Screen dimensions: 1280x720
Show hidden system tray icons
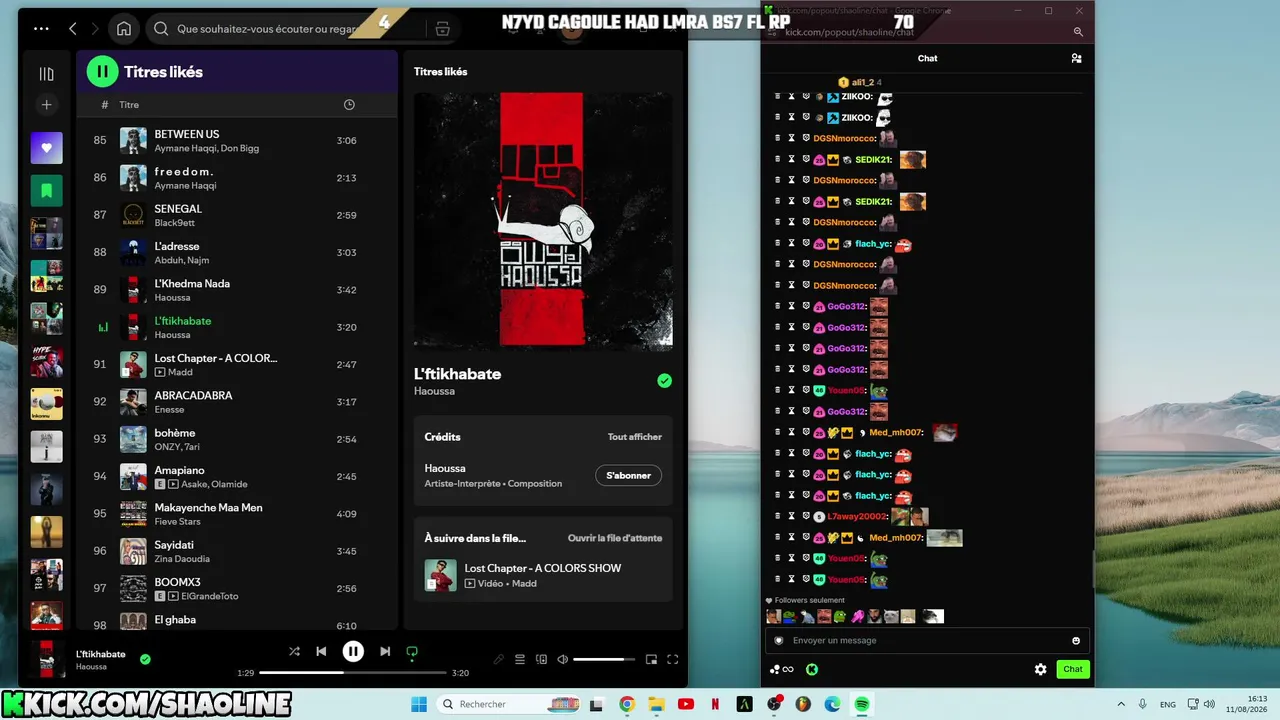click(x=1119, y=704)
